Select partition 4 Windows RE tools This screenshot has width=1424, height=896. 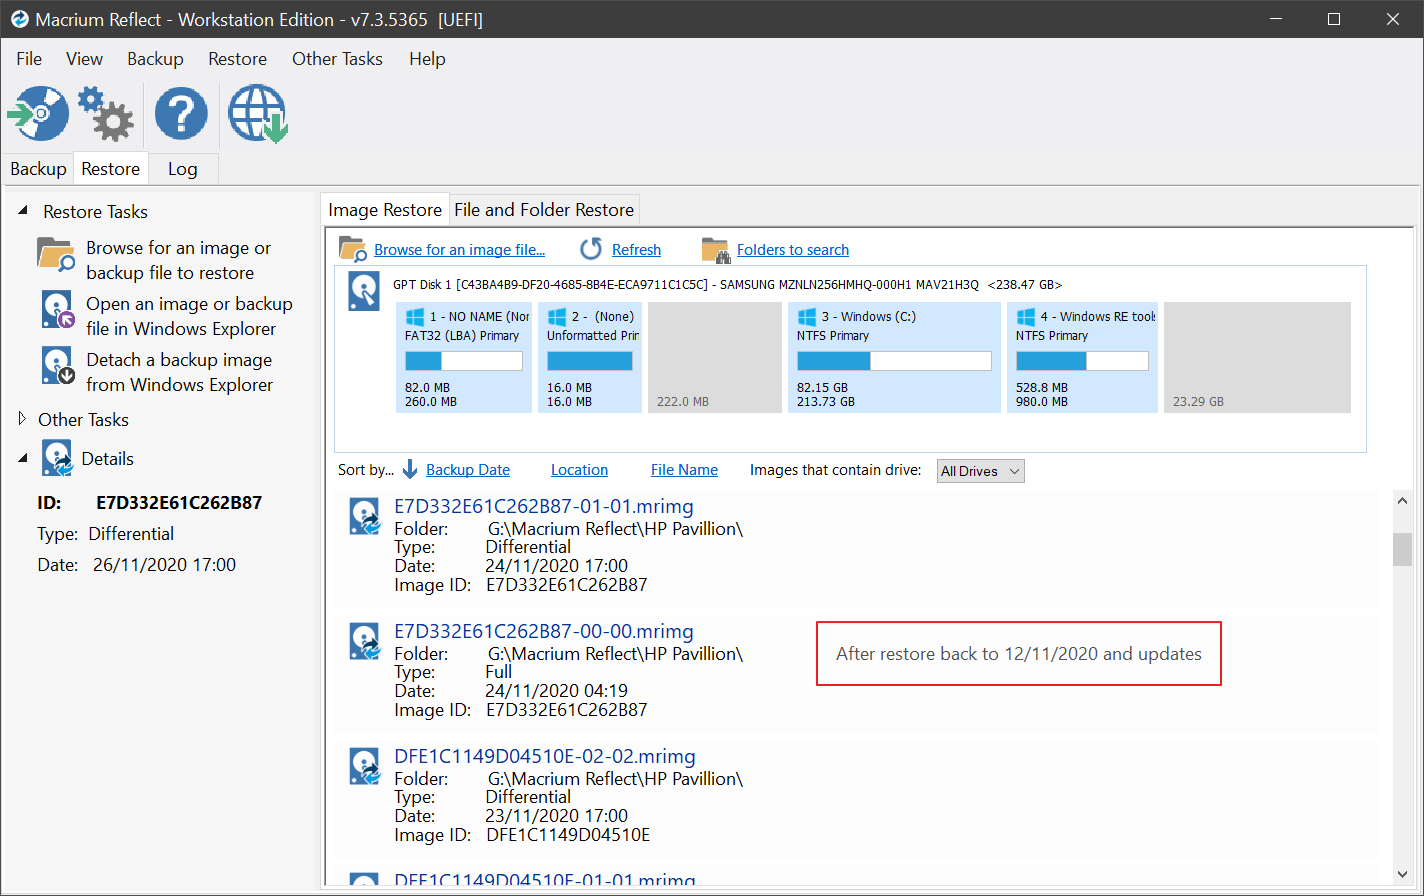[1082, 357]
